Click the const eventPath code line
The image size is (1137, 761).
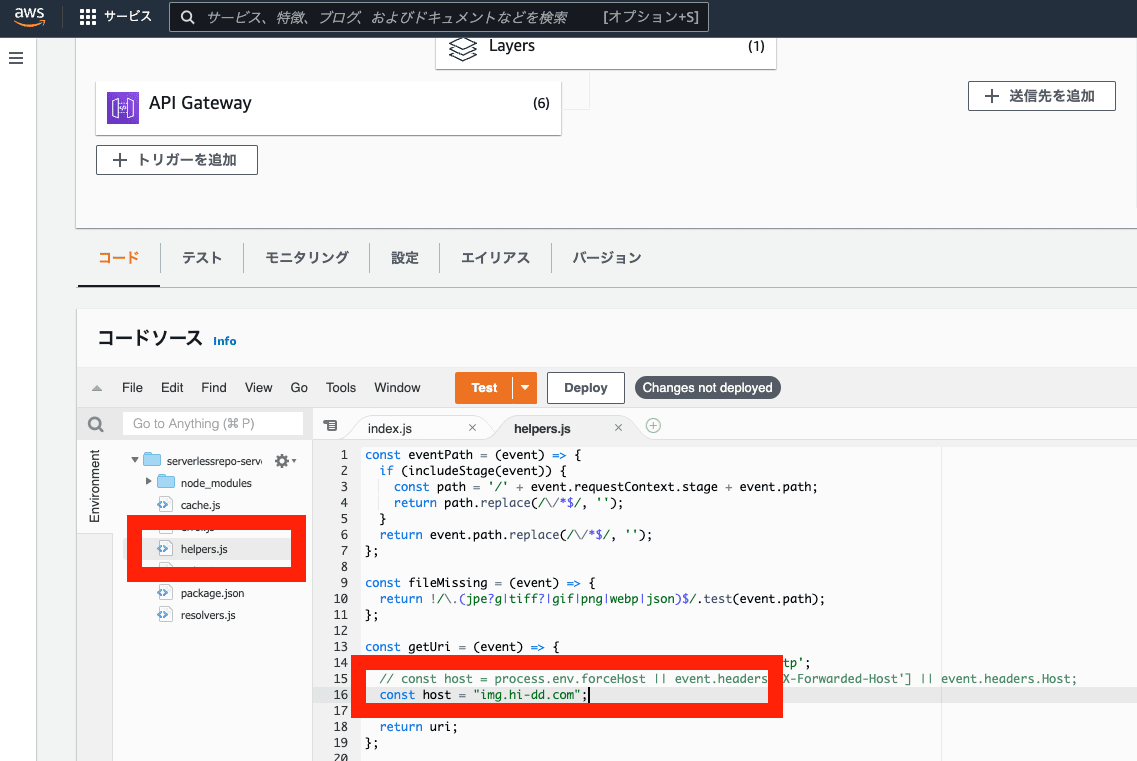click(473, 456)
